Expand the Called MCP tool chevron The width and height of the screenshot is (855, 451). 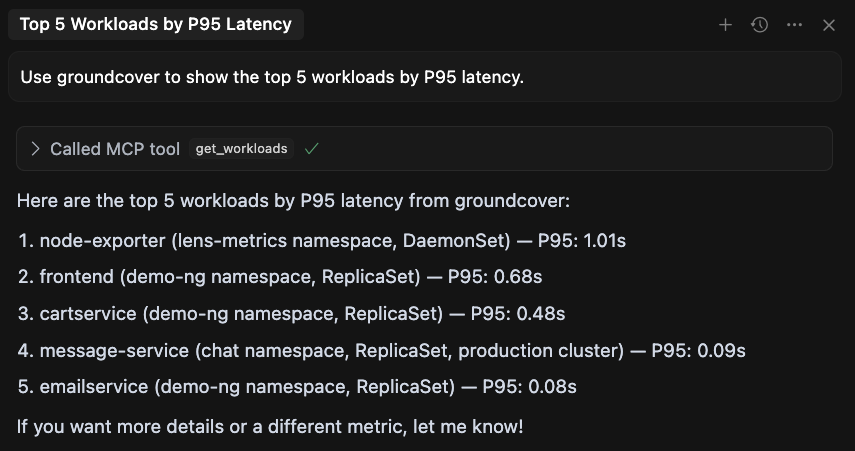tap(36, 149)
